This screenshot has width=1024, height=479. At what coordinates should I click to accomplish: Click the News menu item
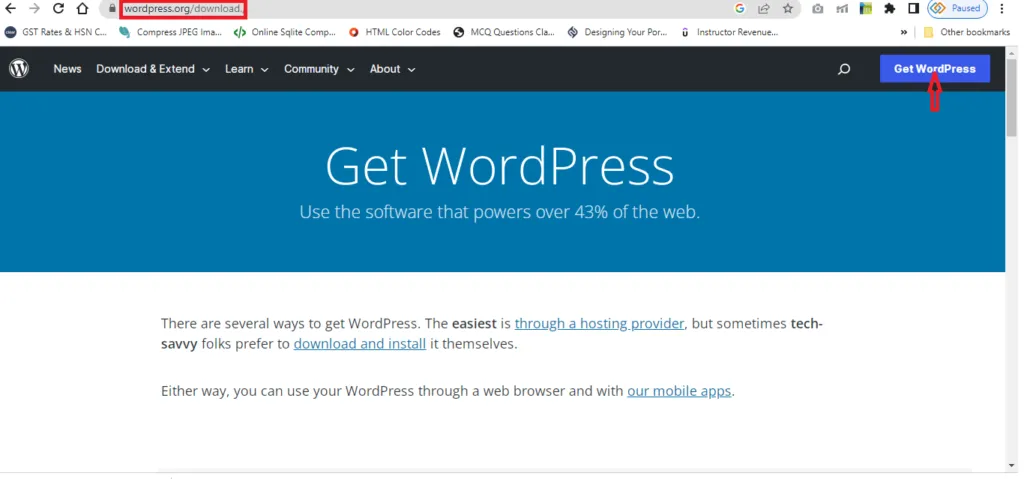(x=67, y=69)
